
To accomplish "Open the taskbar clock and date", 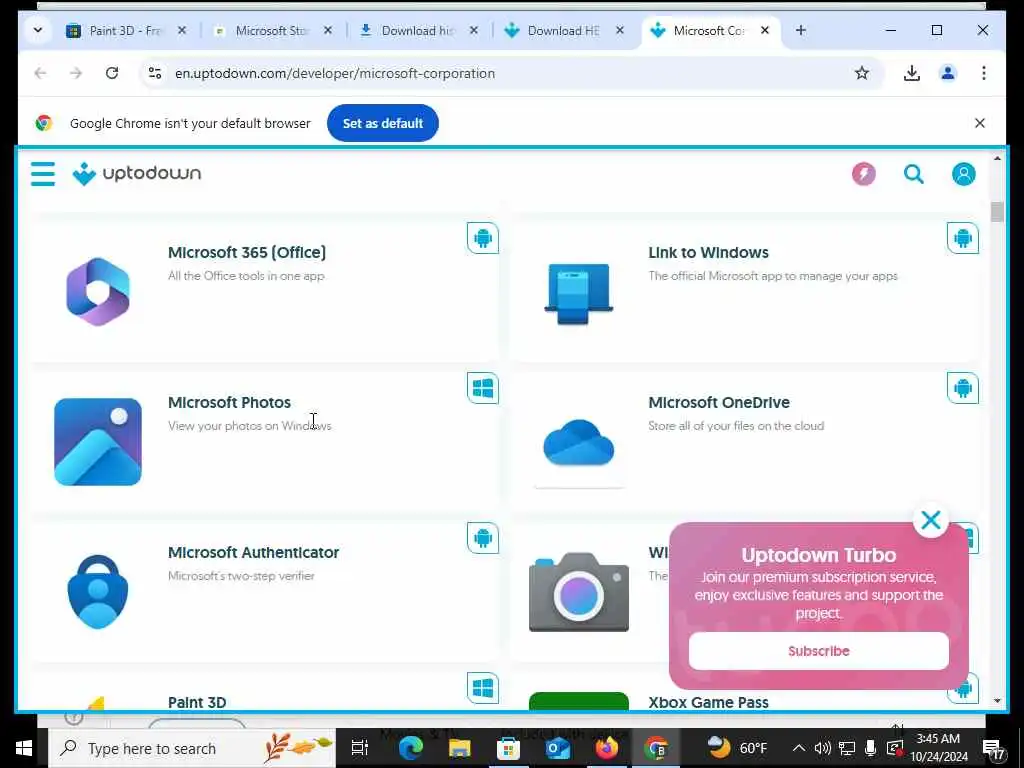I will coord(938,748).
